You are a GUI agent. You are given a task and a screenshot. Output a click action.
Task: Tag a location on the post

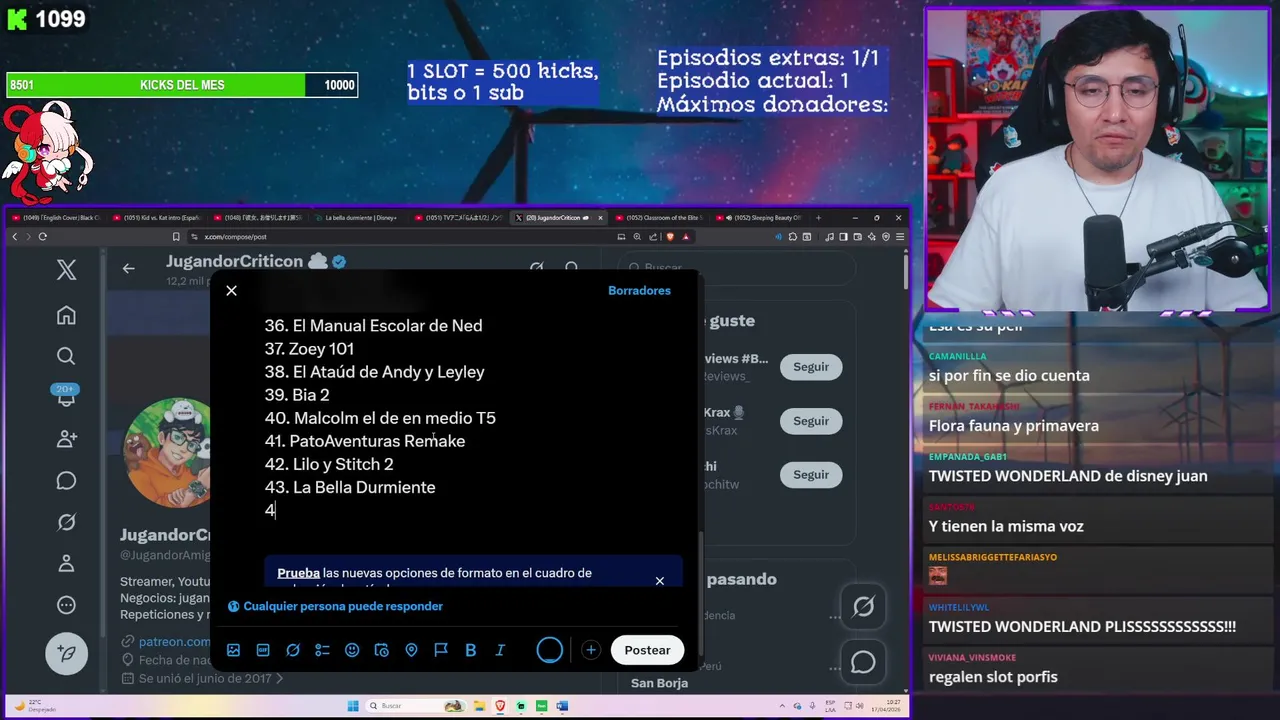pyautogui.click(x=411, y=650)
